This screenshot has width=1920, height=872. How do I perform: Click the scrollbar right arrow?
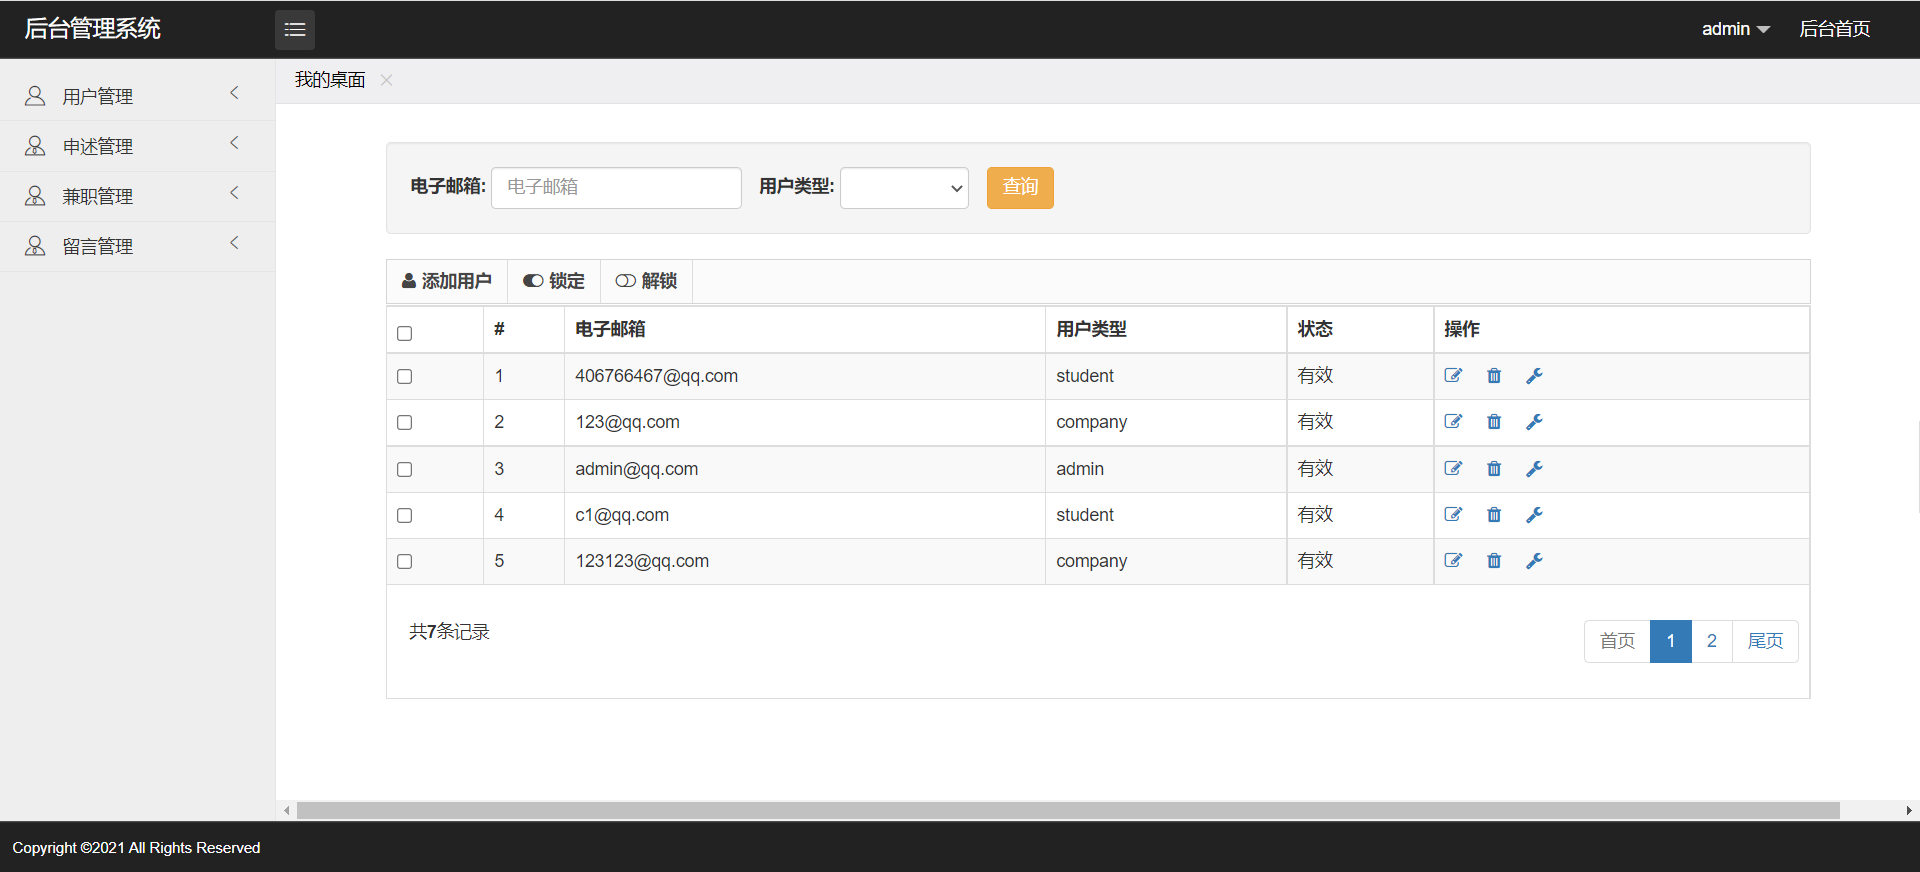point(1909,811)
